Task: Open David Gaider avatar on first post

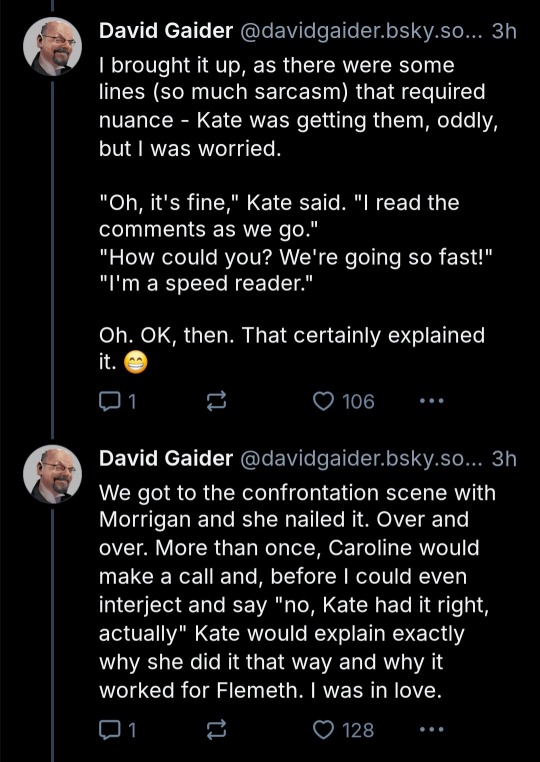Action: pyautogui.click(x=52, y=47)
